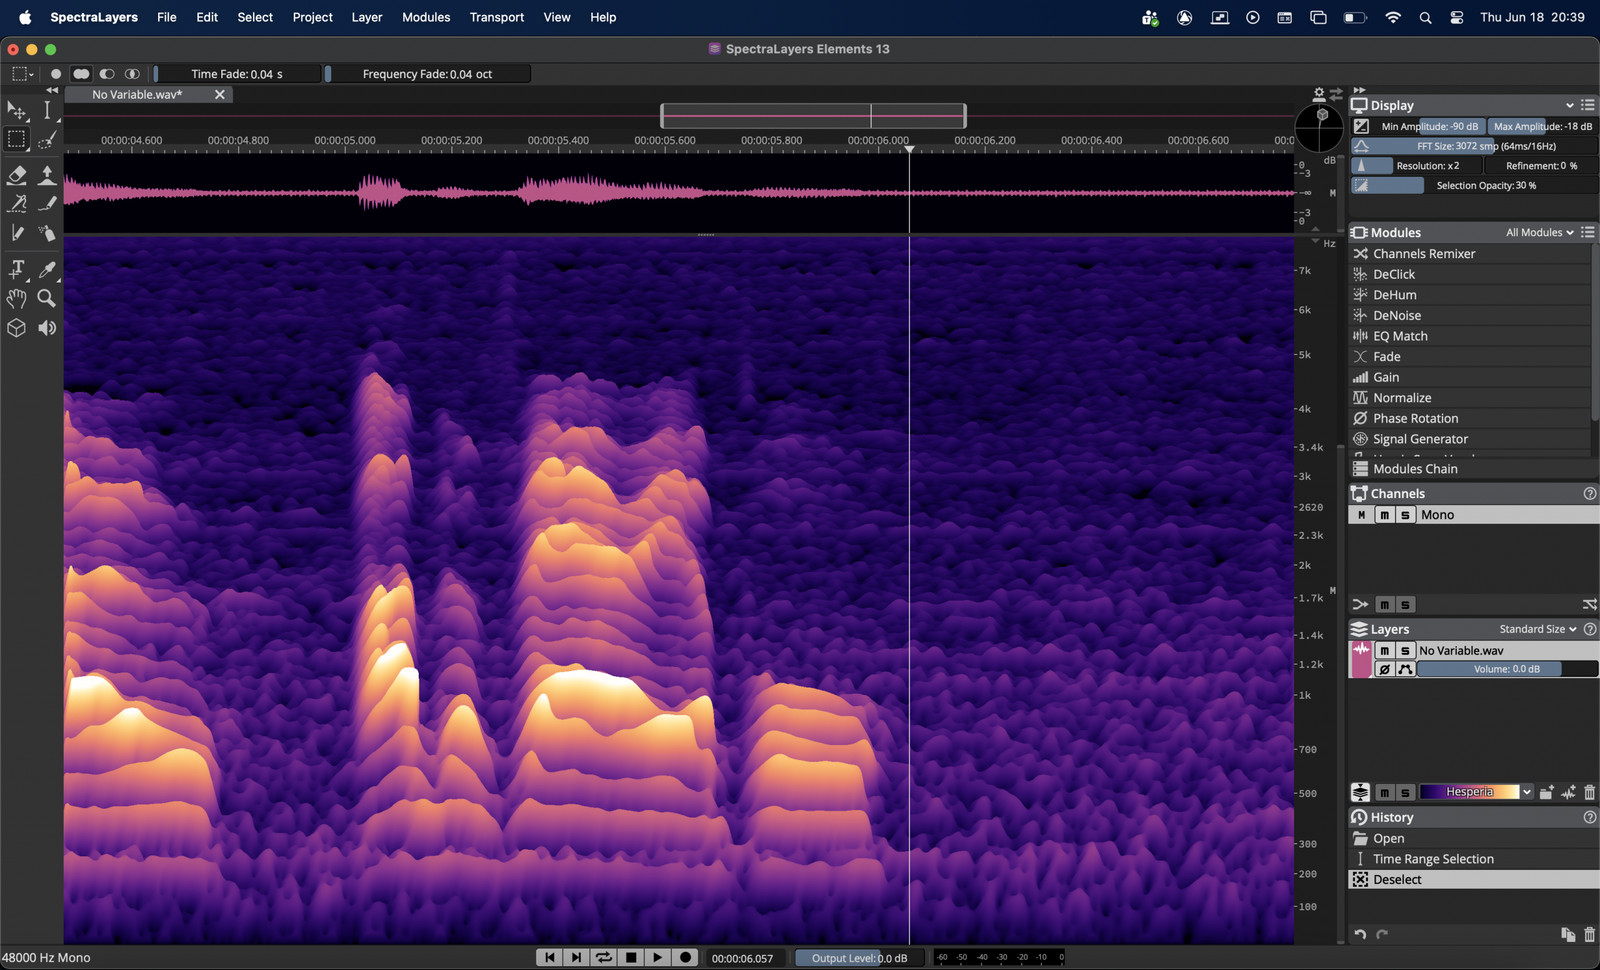The image size is (1600, 970).
Task: Collapse right panels with double arrows
Action: (1359, 90)
